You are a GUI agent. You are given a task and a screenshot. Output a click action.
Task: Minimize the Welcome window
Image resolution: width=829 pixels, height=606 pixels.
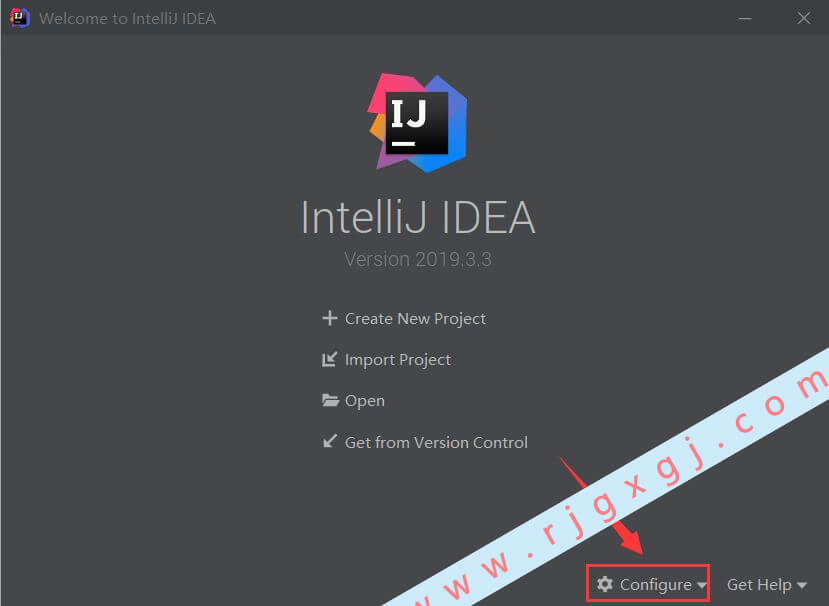(745, 18)
